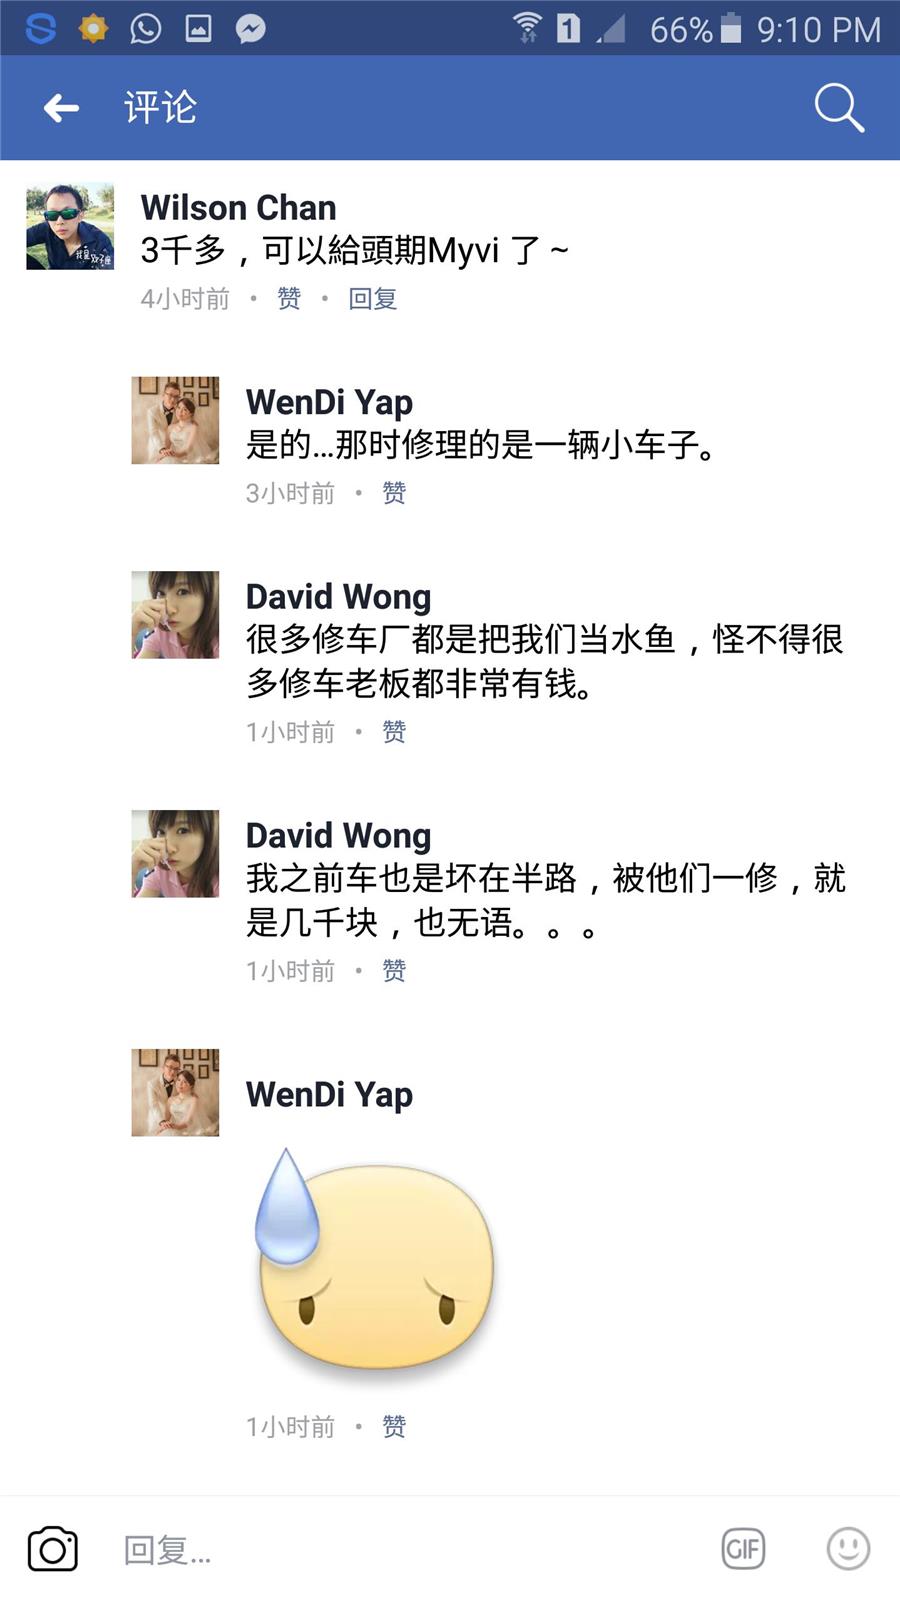This screenshot has width=900, height=1600.
Task: Tap the WhatsApp status bar icon
Action: (146, 28)
